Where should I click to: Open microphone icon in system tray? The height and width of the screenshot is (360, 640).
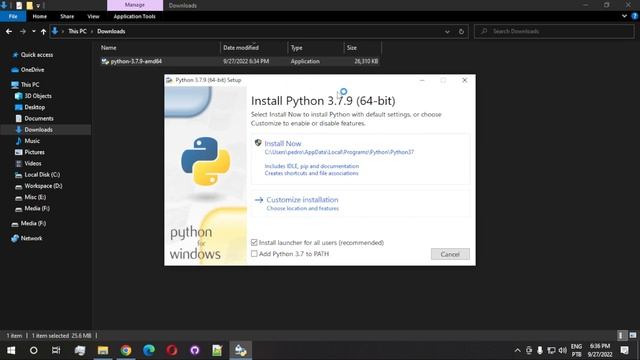540,350
